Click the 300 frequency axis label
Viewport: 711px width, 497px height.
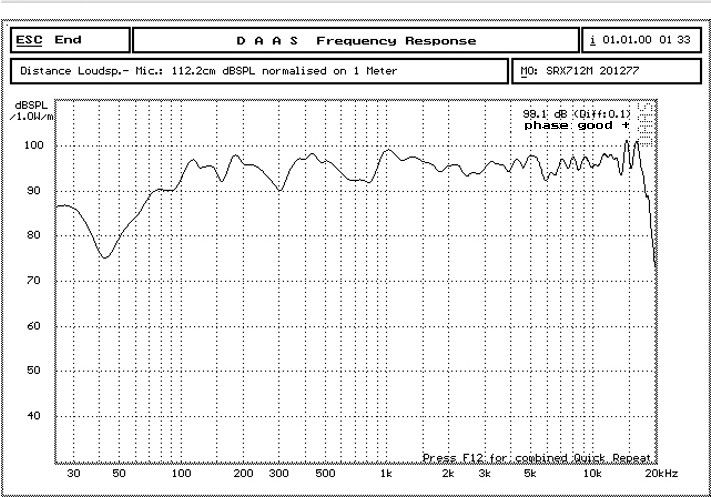(278, 473)
